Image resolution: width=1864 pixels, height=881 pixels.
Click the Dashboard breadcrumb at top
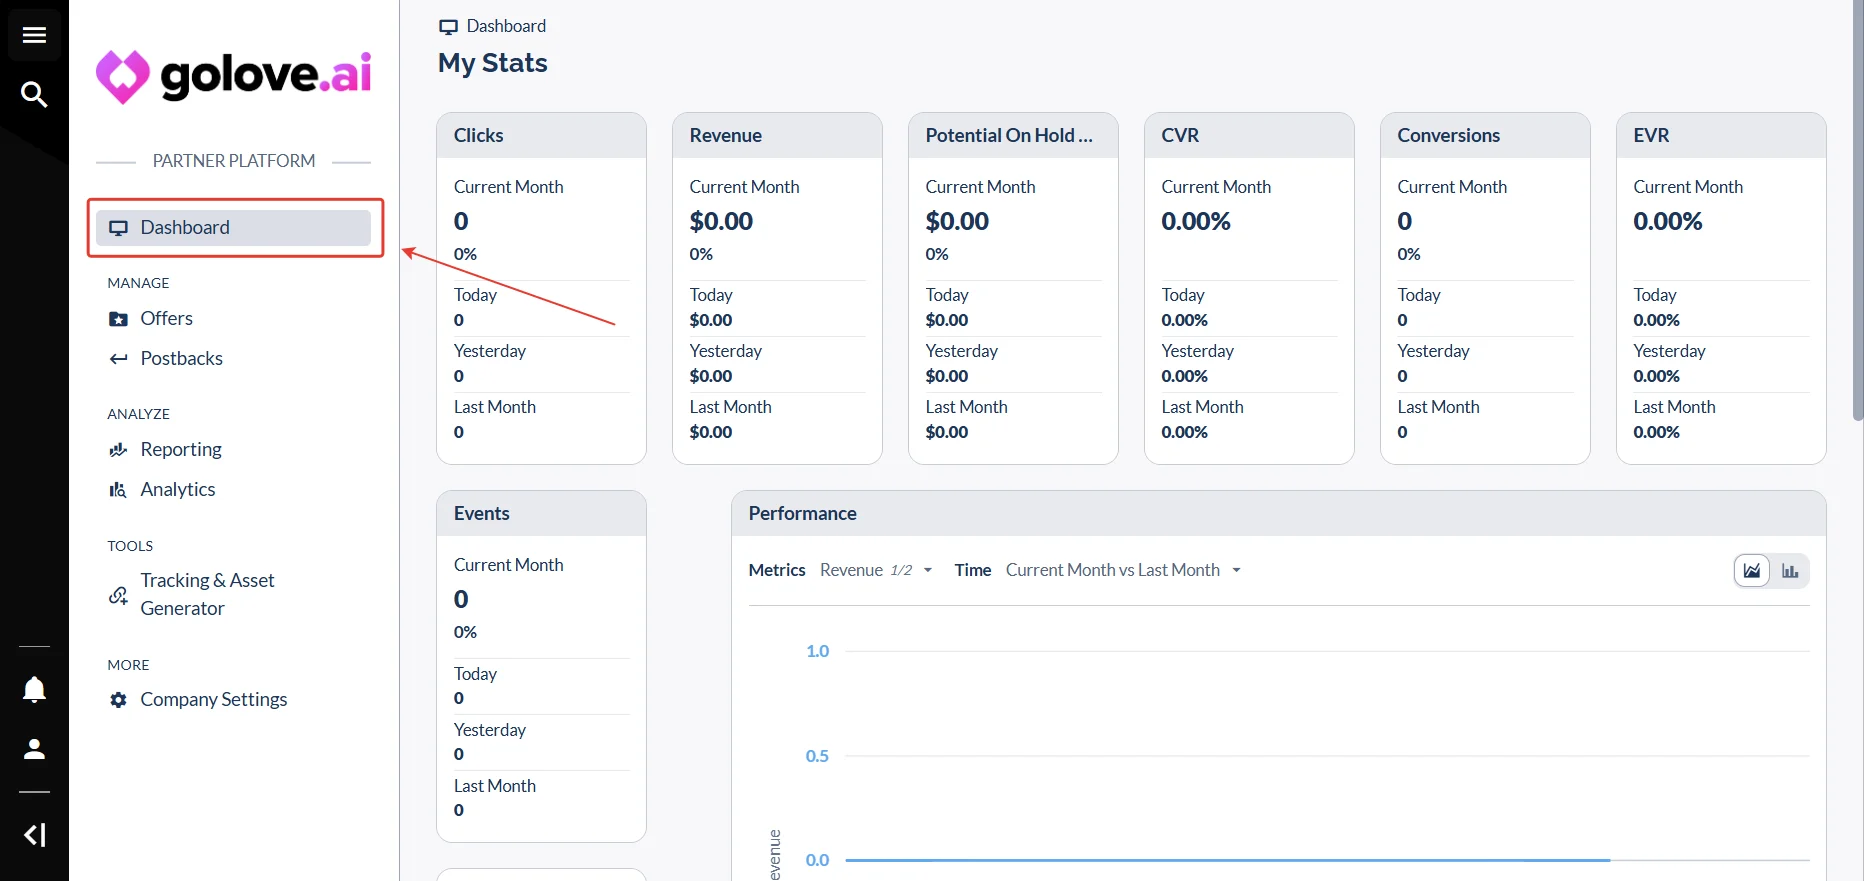point(506,26)
